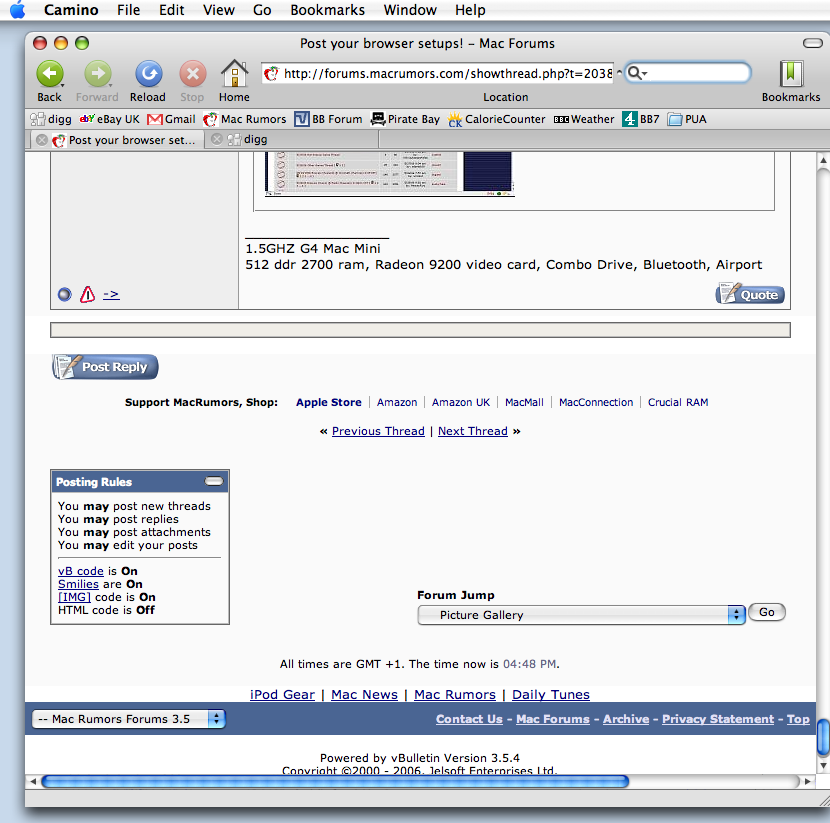This screenshot has height=823, width=830.
Task: Open the MacMall link
Action: tap(524, 402)
